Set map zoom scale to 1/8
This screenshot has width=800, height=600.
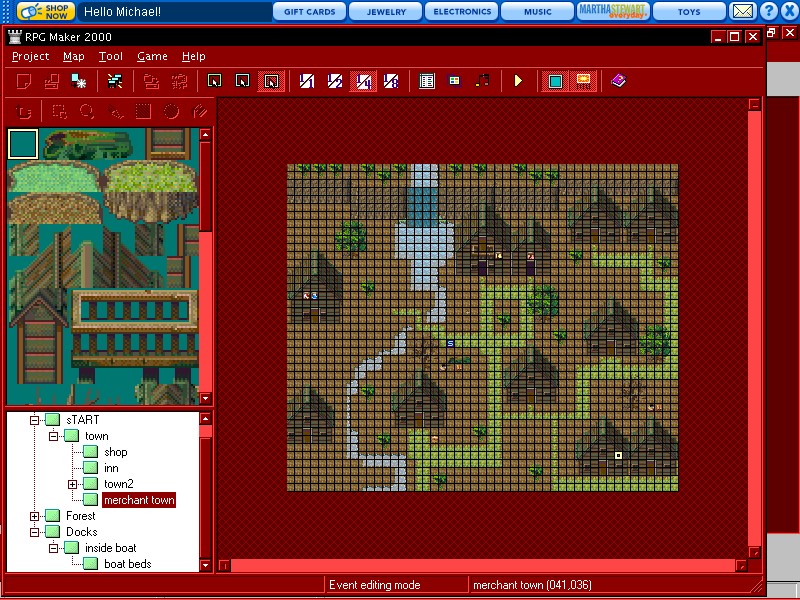pos(391,81)
